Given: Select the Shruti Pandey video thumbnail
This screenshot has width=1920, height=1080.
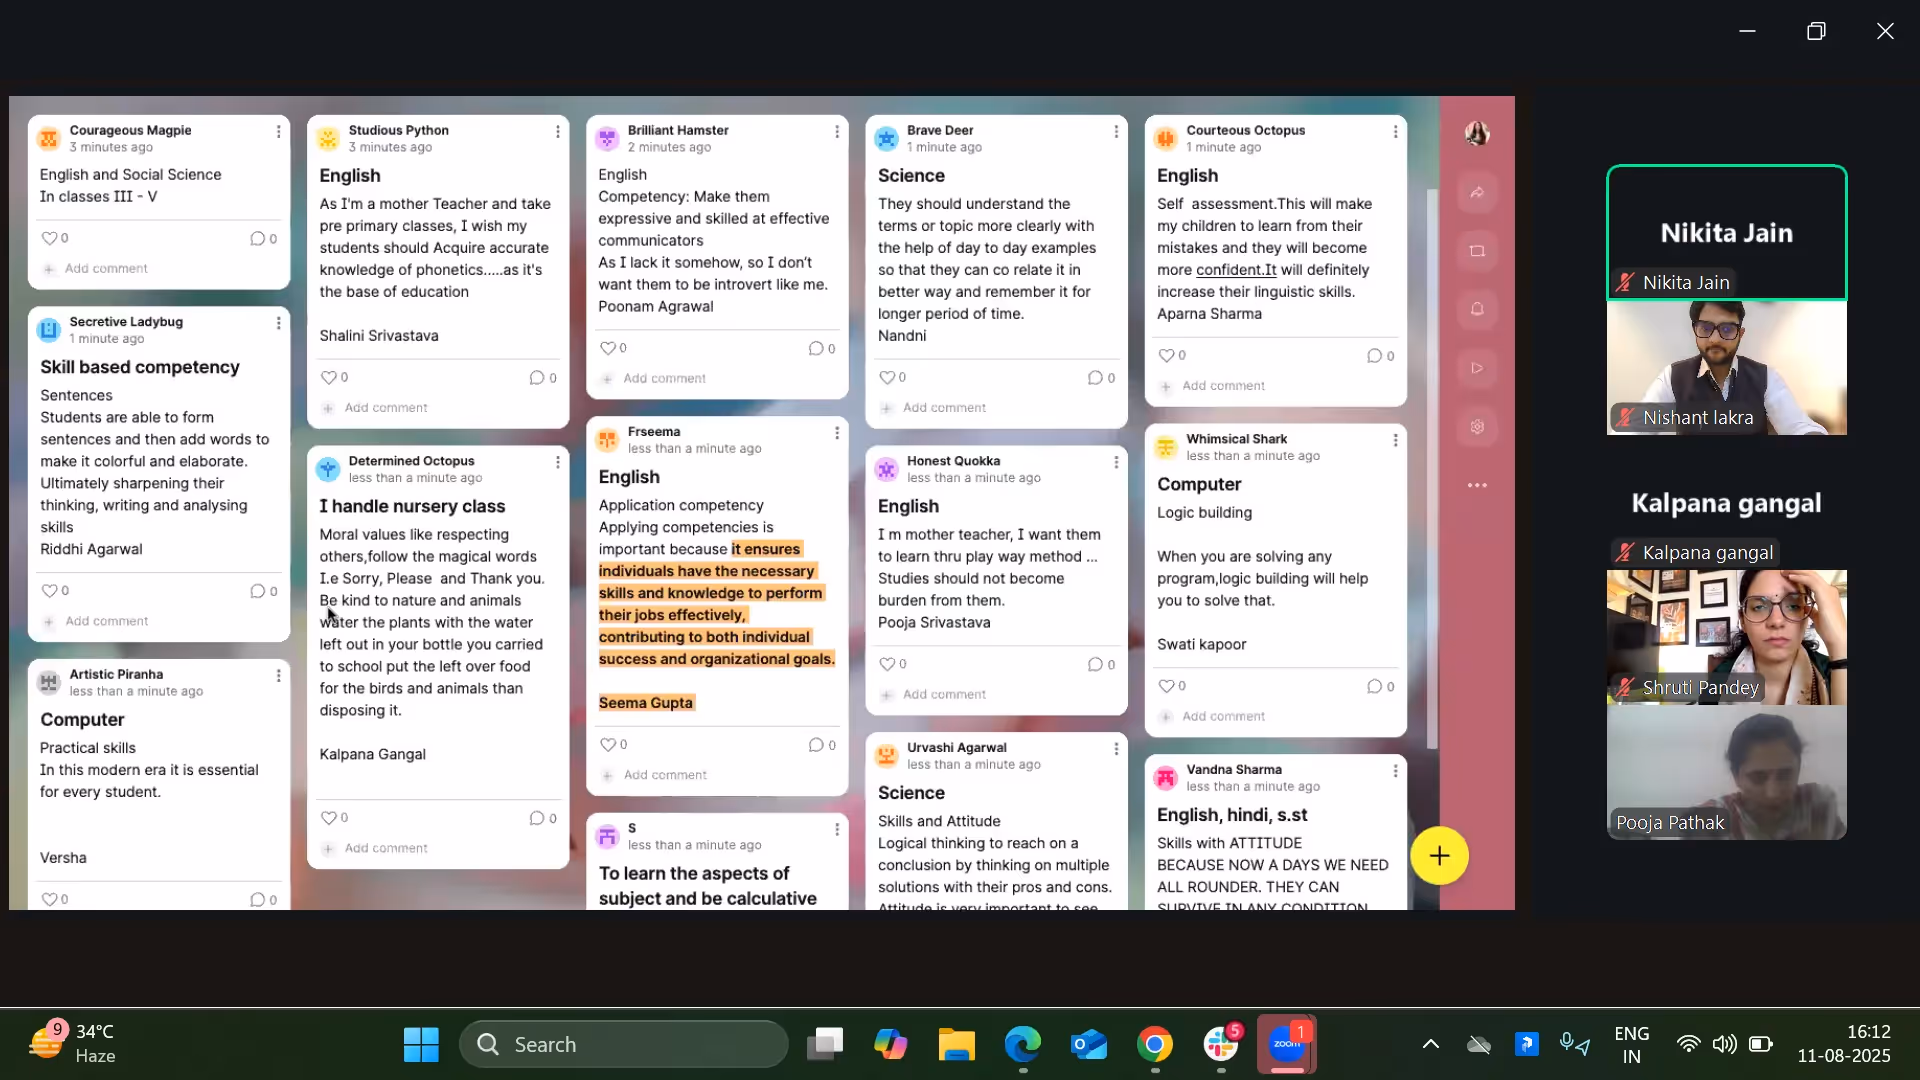Looking at the screenshot, I should click(x=1726, y=637).
